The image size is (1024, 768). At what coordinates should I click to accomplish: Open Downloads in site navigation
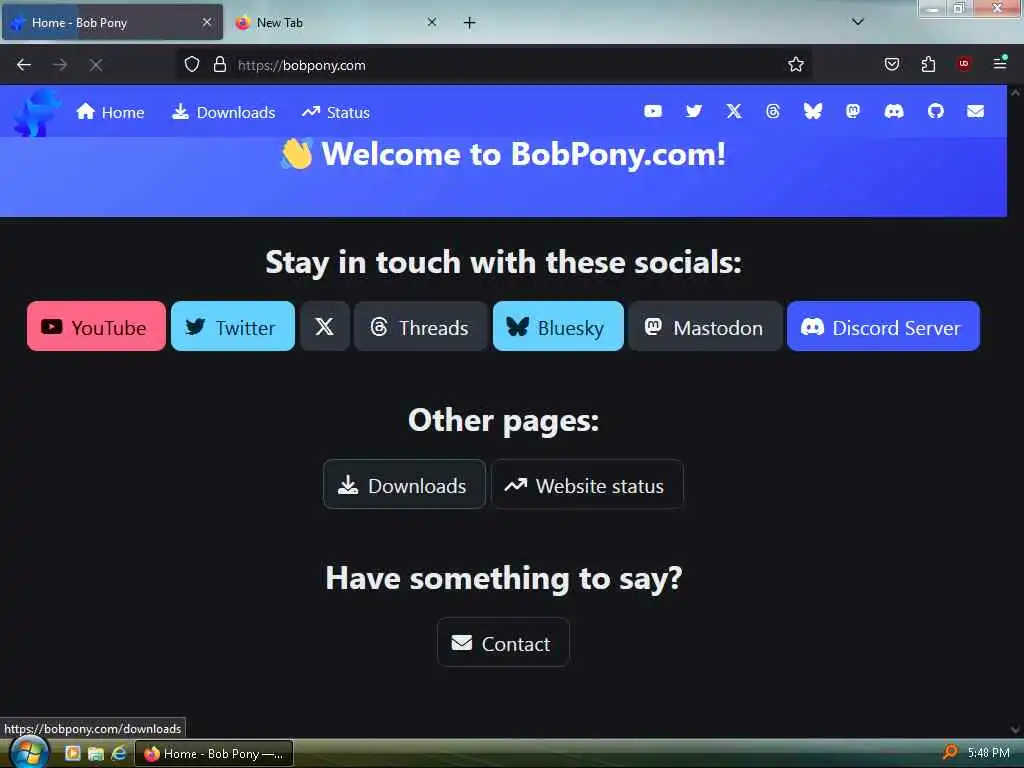pyautogui.click(x=223, y=112)
